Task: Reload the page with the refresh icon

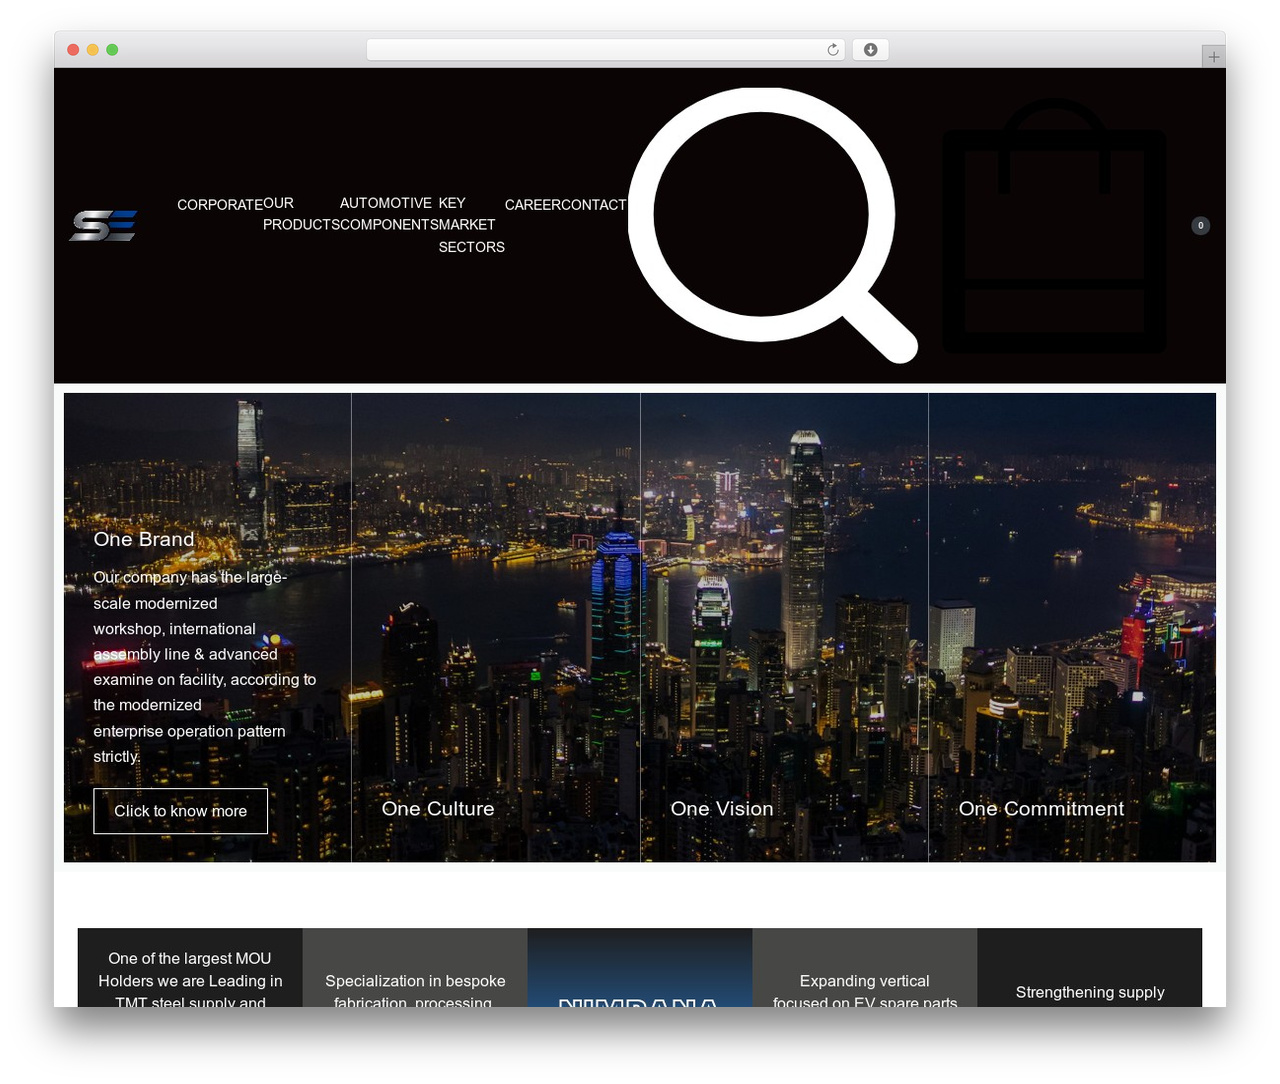Action: click(x=833, y=50)
